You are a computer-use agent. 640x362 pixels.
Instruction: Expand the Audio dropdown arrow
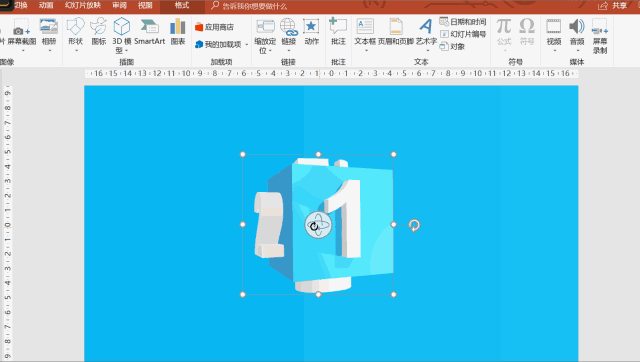coord(578,51)
